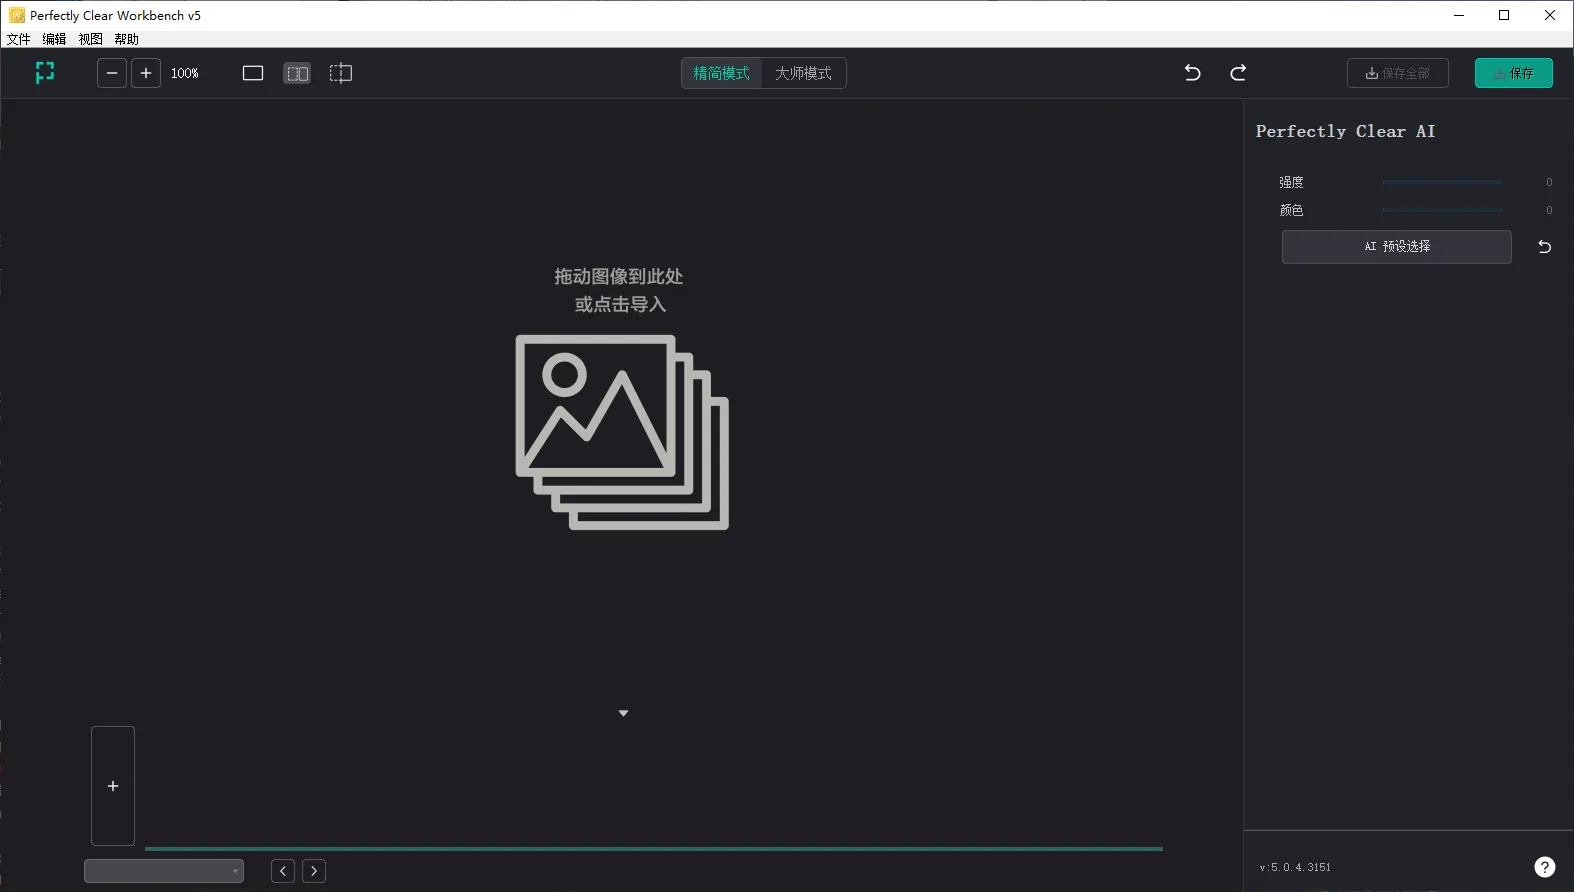
Task: Switch to single image view layout
Action: click(x=253, y=73)
